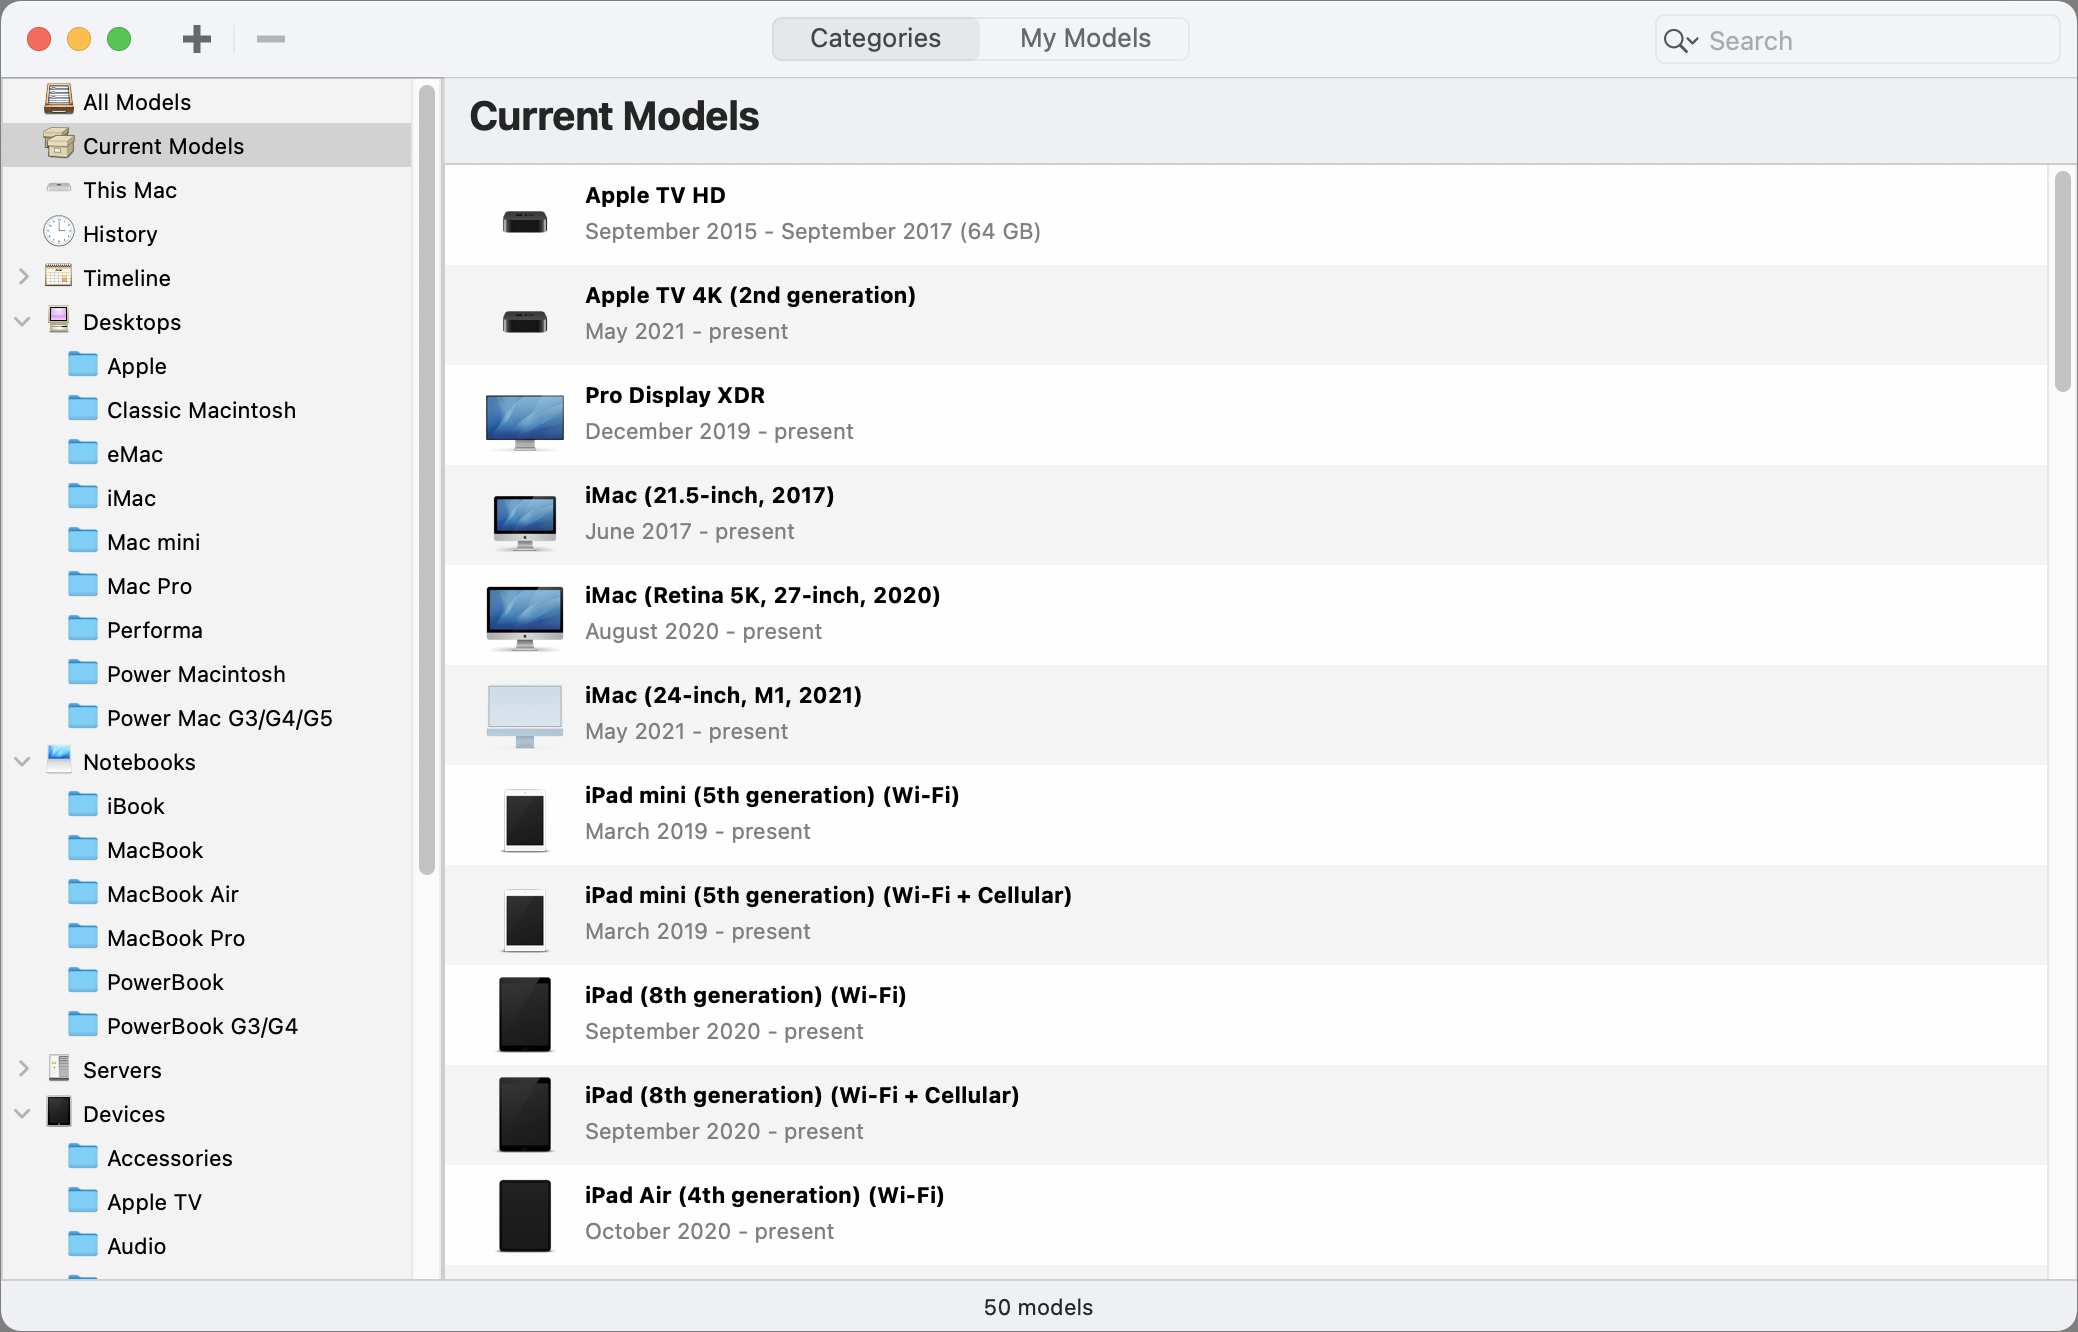The width and height of the screenshot is (2078, 1332).
Task: Click the Devices iPad icon in sidebar
Action: point(59,1112)
